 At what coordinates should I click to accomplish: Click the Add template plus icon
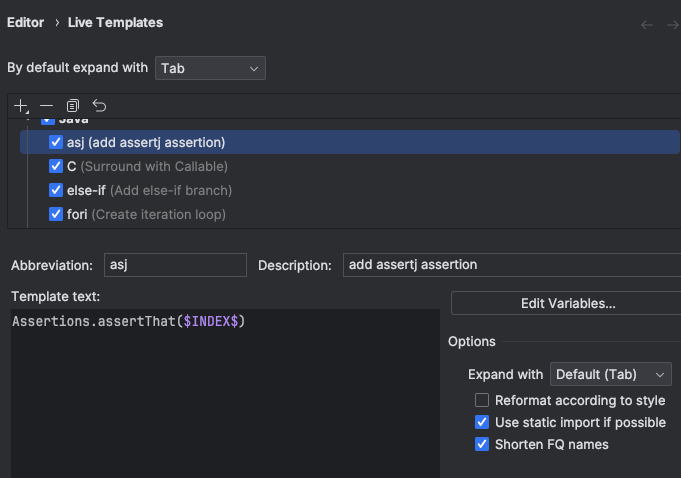[x=21, y=105]
